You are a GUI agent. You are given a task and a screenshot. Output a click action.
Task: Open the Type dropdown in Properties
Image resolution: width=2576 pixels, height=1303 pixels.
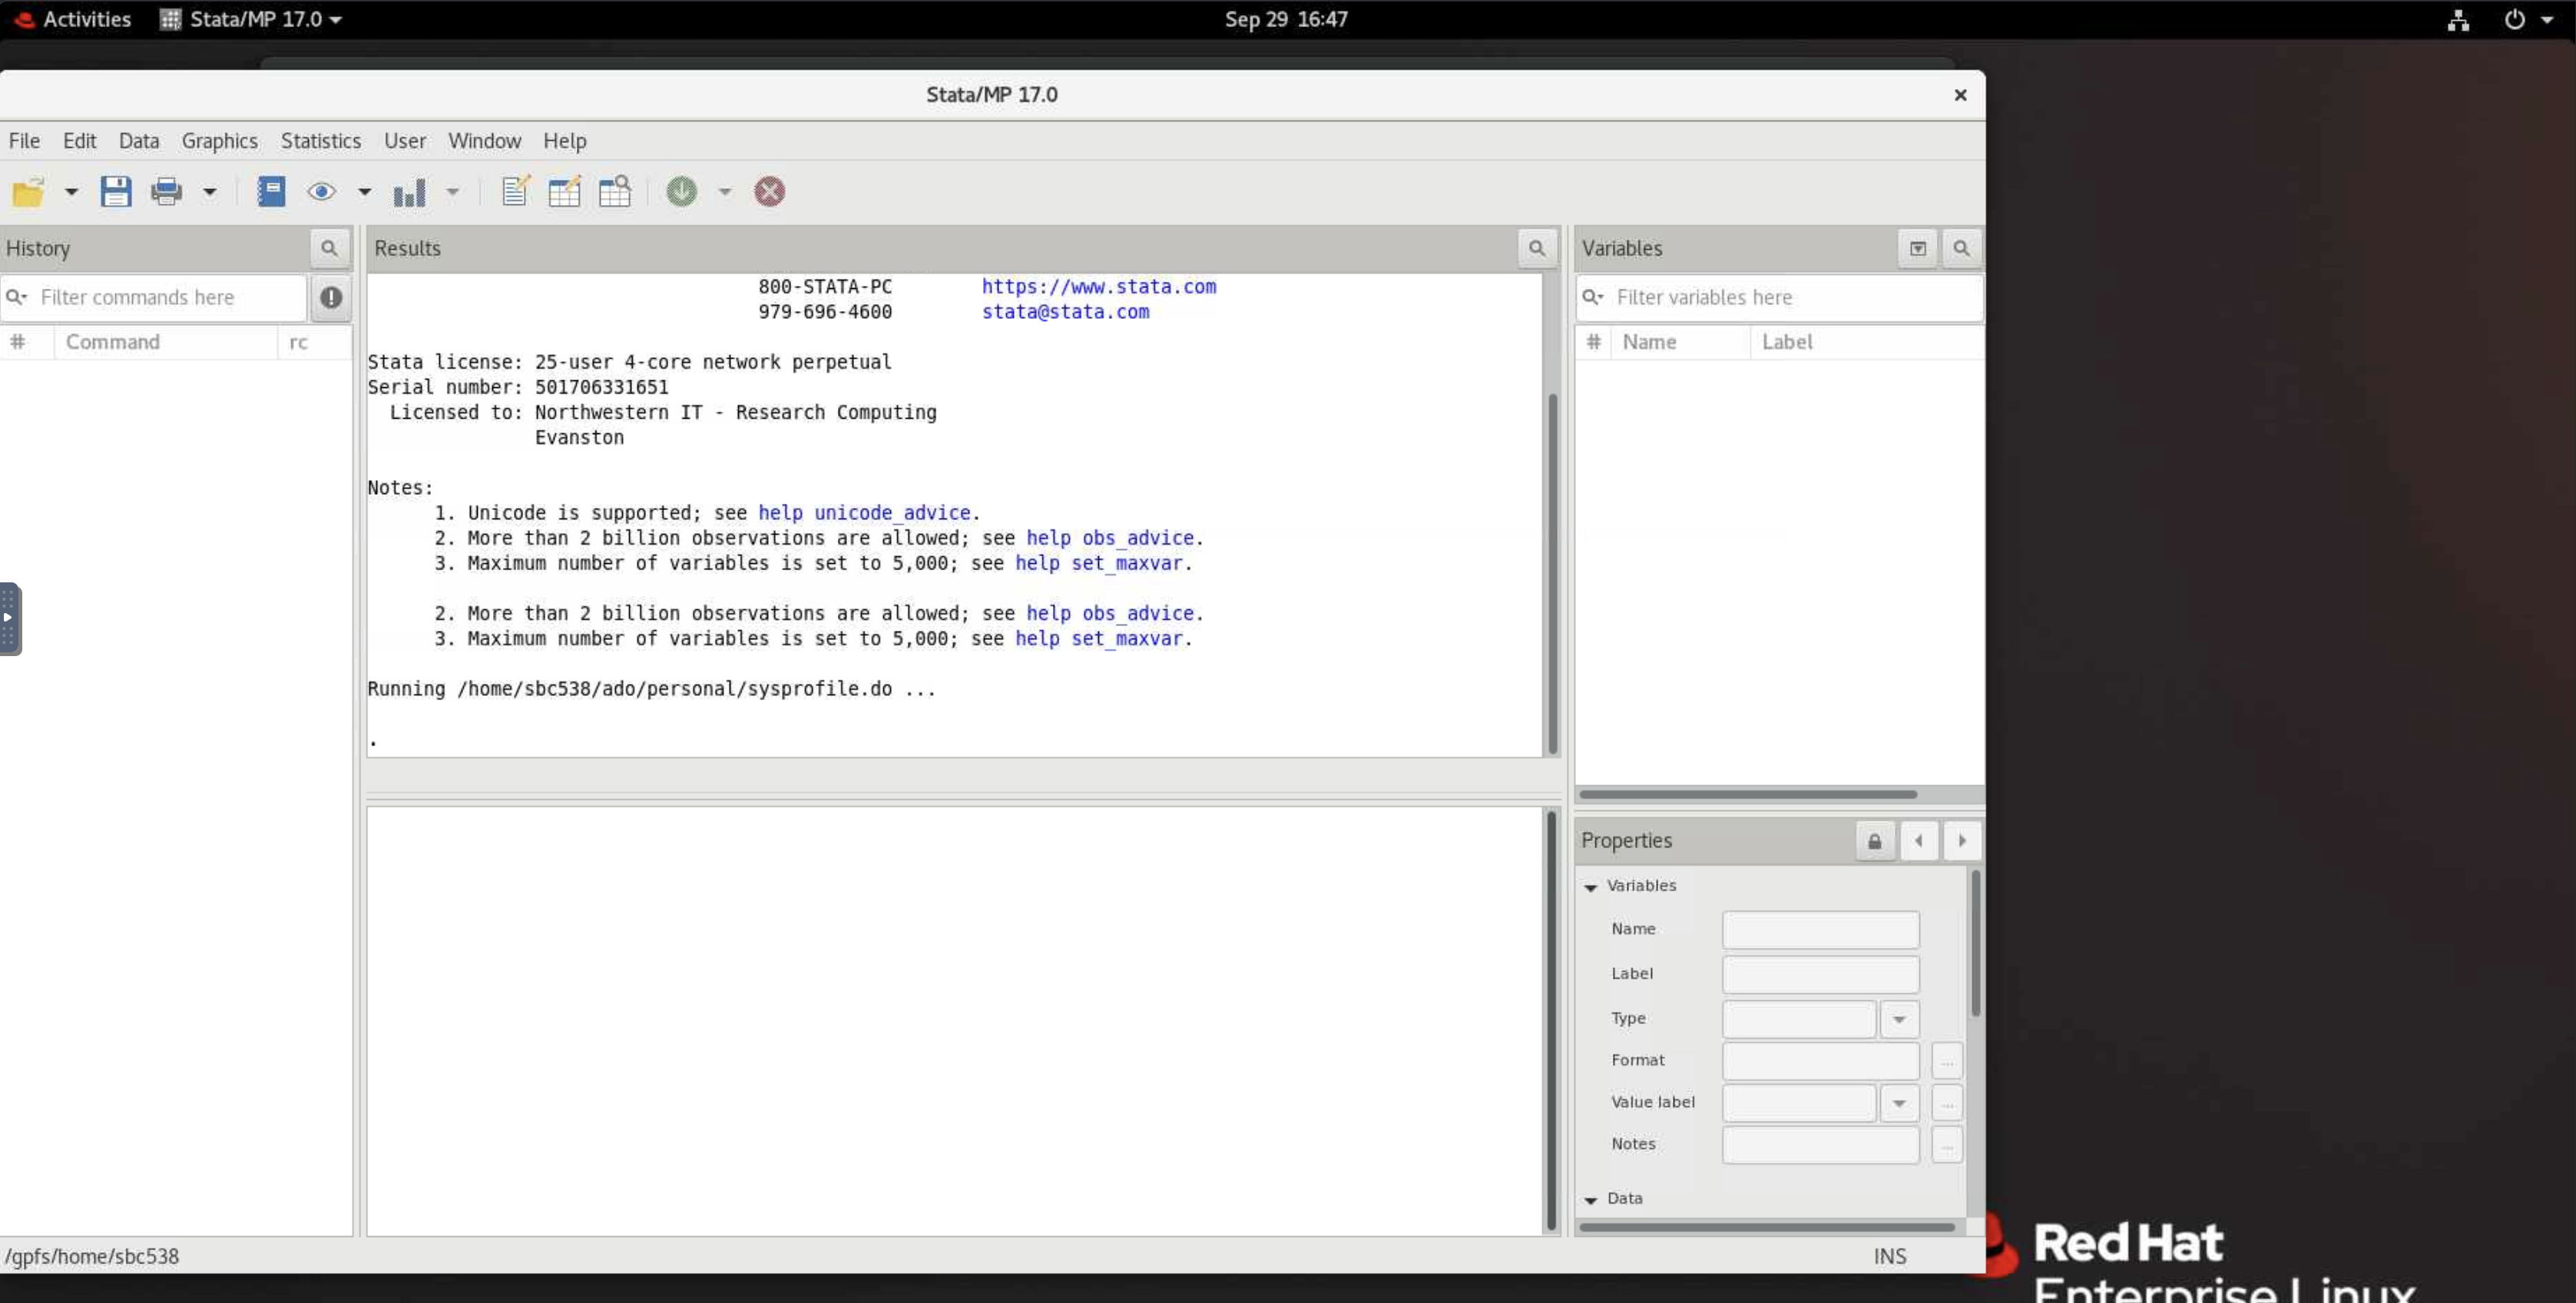click(1899, 1019)
